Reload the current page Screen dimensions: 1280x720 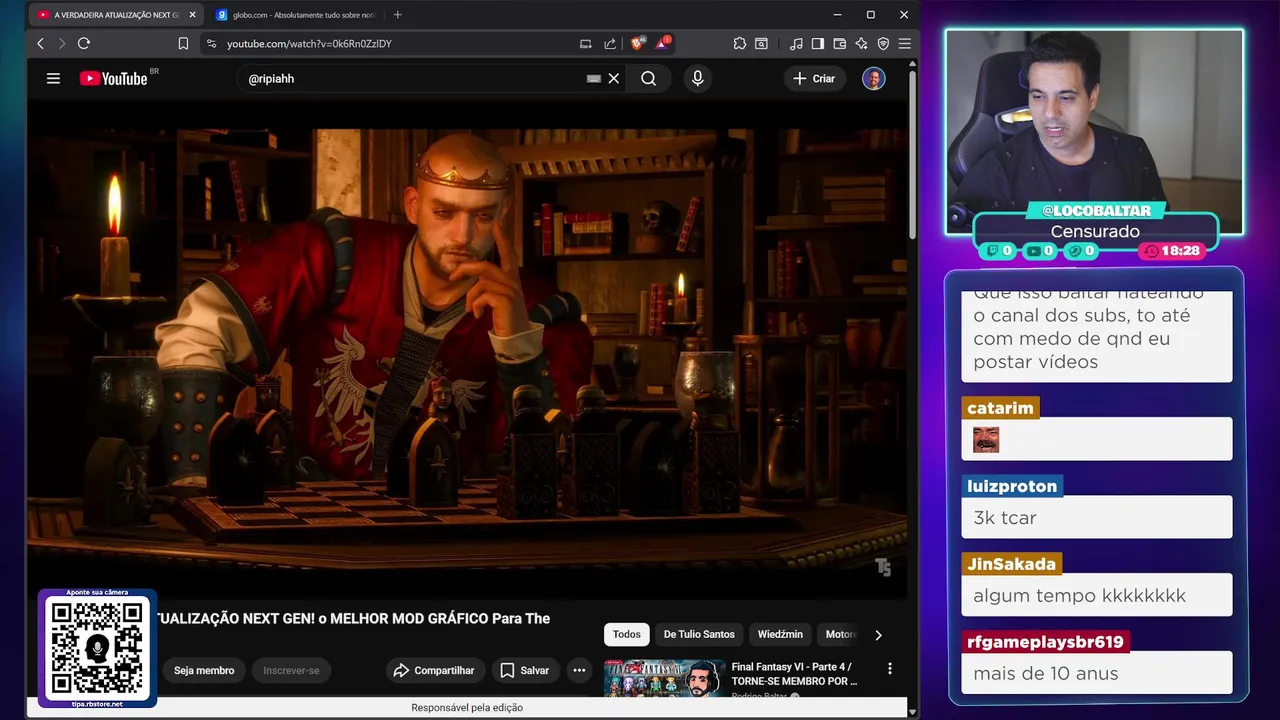tap(84, 44)
